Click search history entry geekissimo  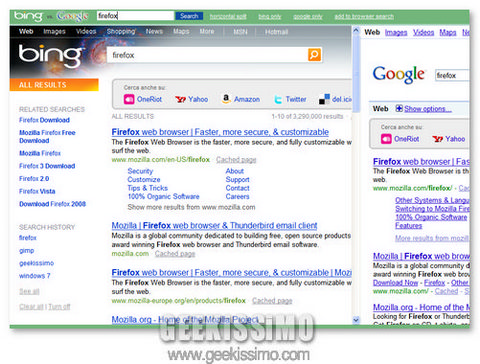point(36,263)
